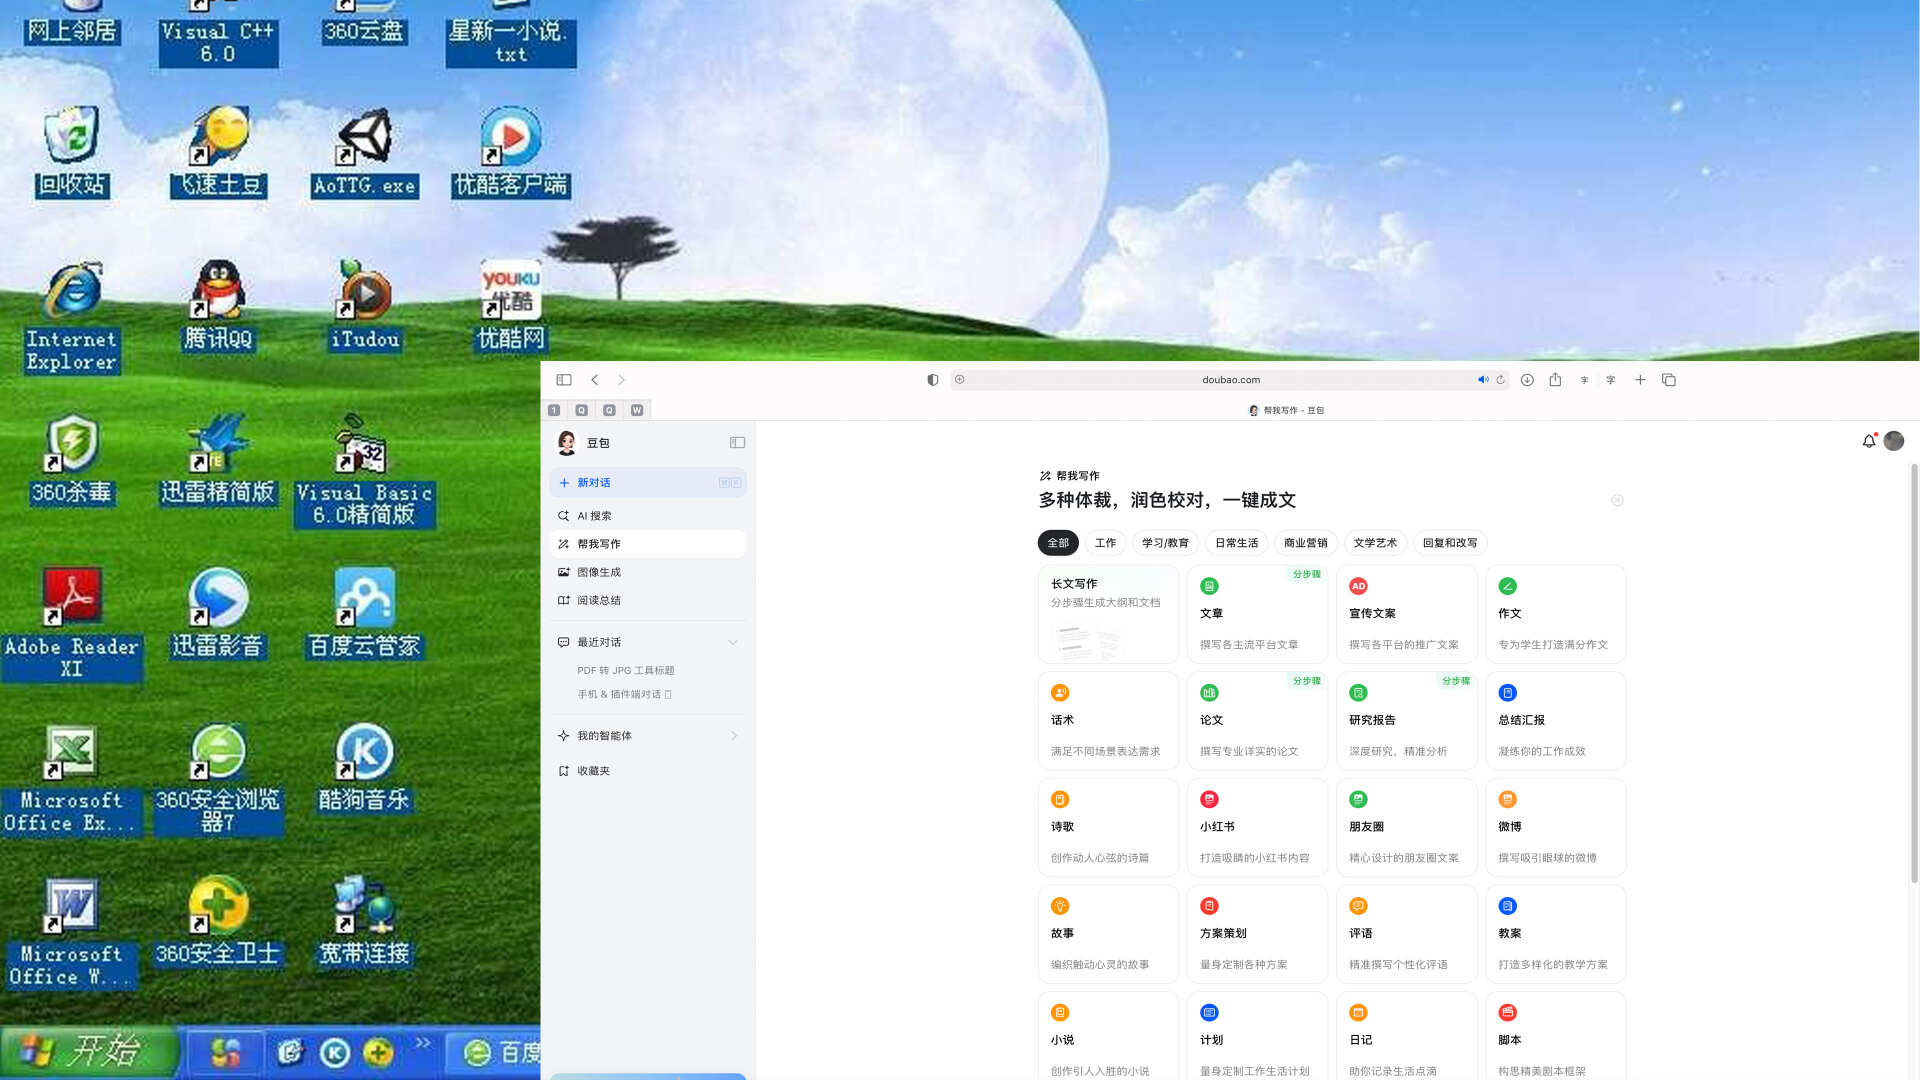Viewport: 1920px width, 1080px height.
Task: Open the 小红书 writing card
Action: pos(1257,827)
